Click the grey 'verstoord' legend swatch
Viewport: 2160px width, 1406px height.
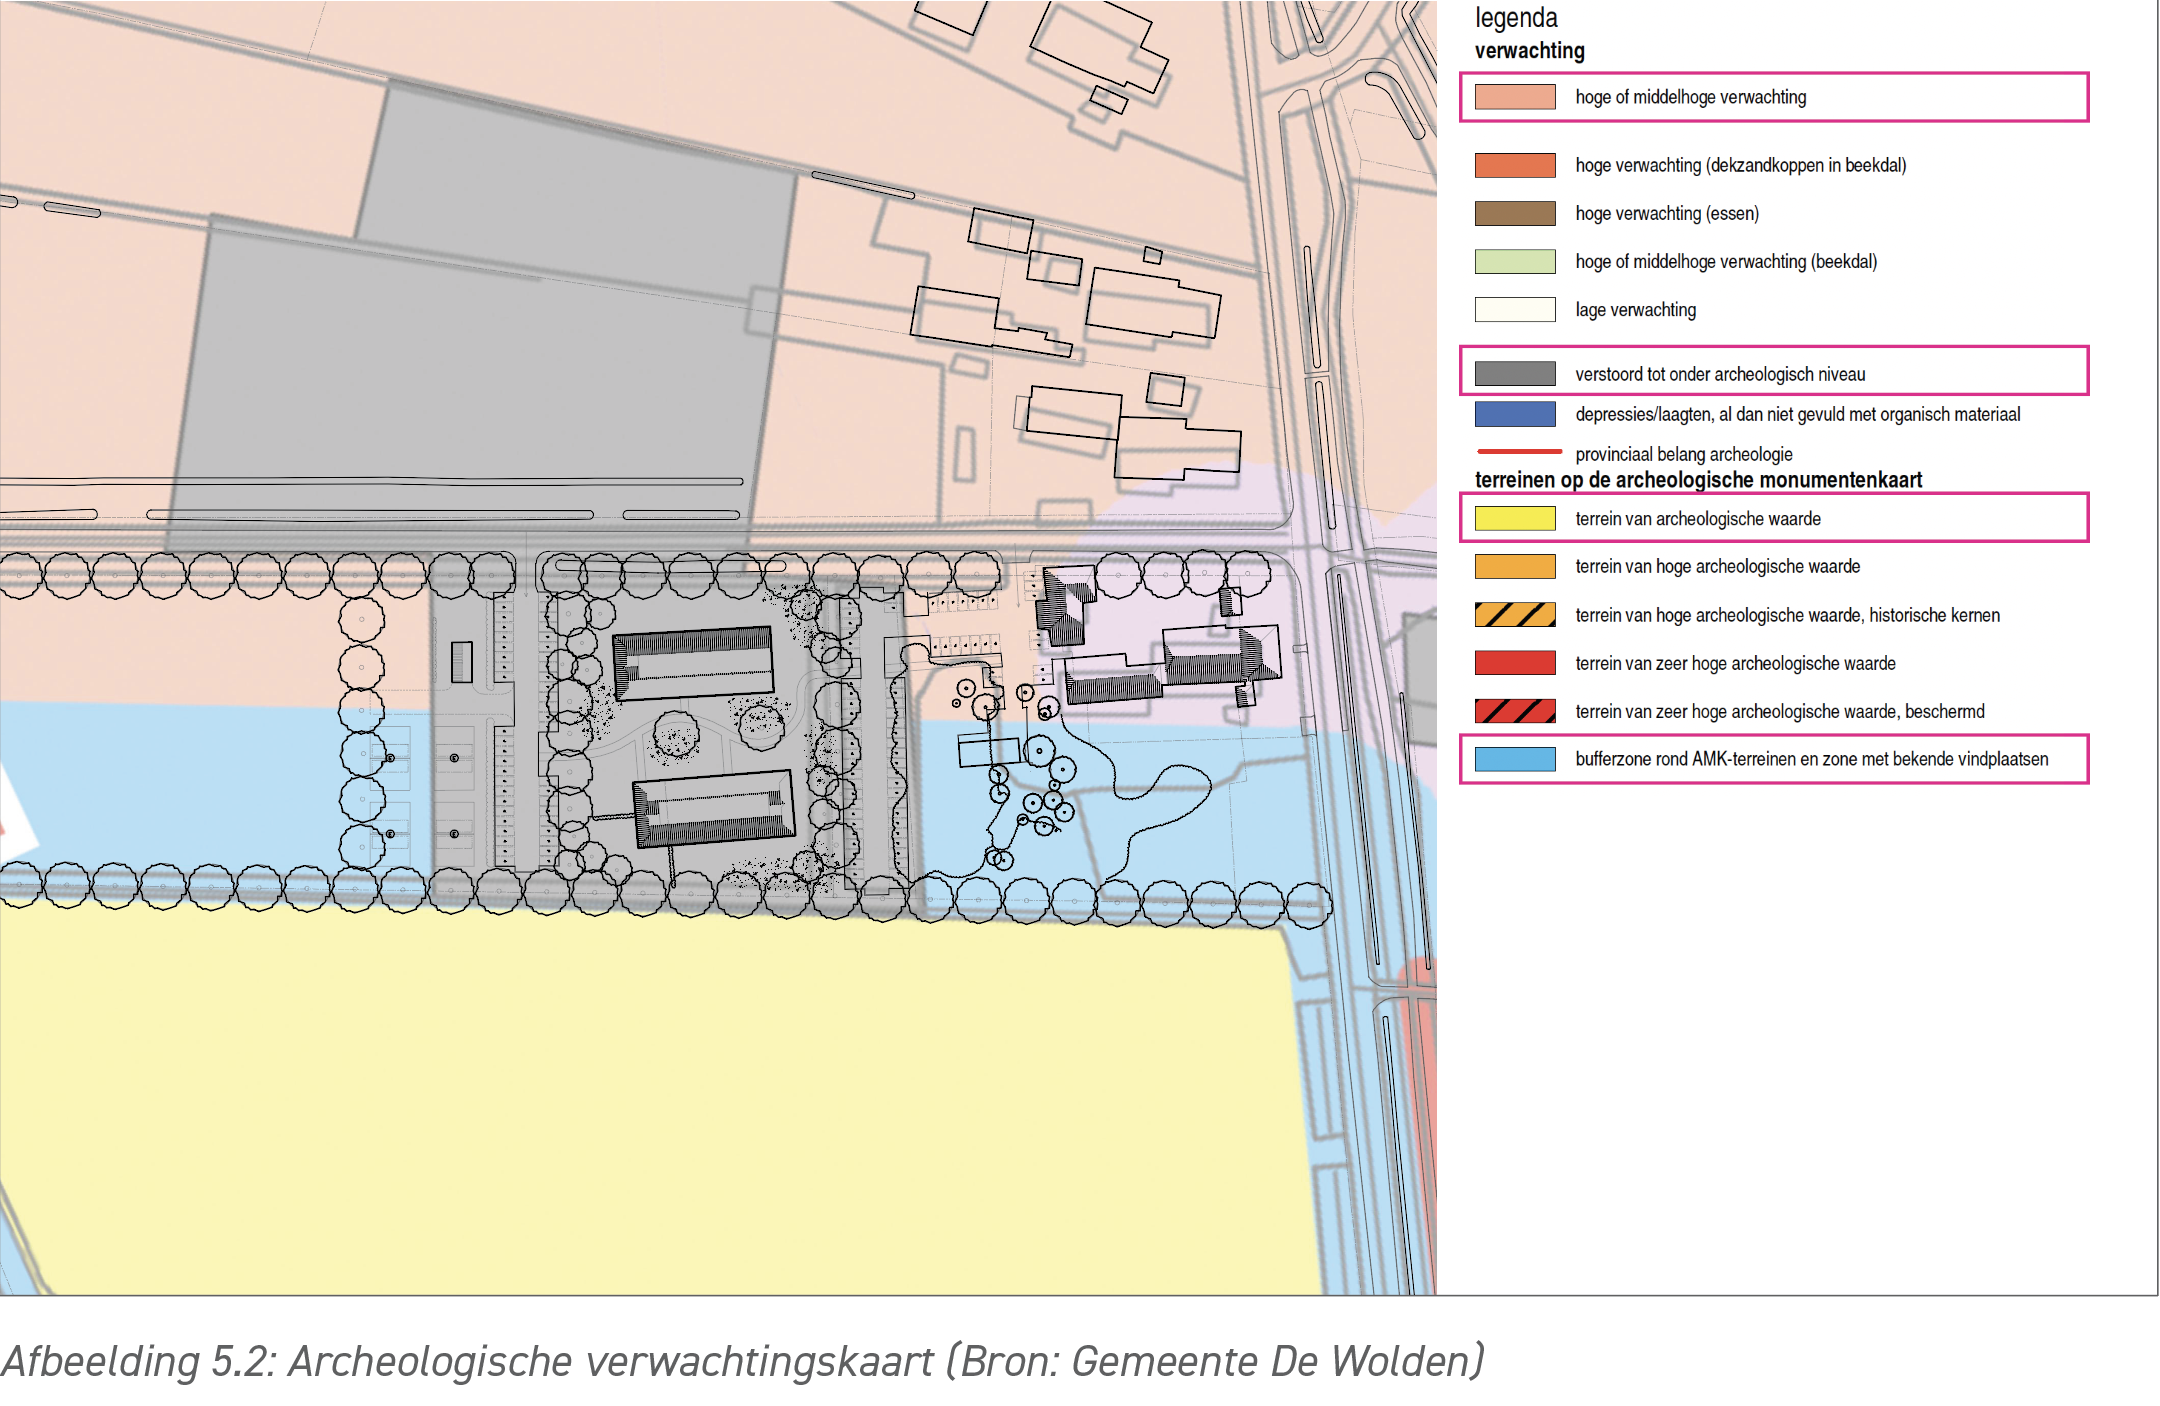(1515, 373)
